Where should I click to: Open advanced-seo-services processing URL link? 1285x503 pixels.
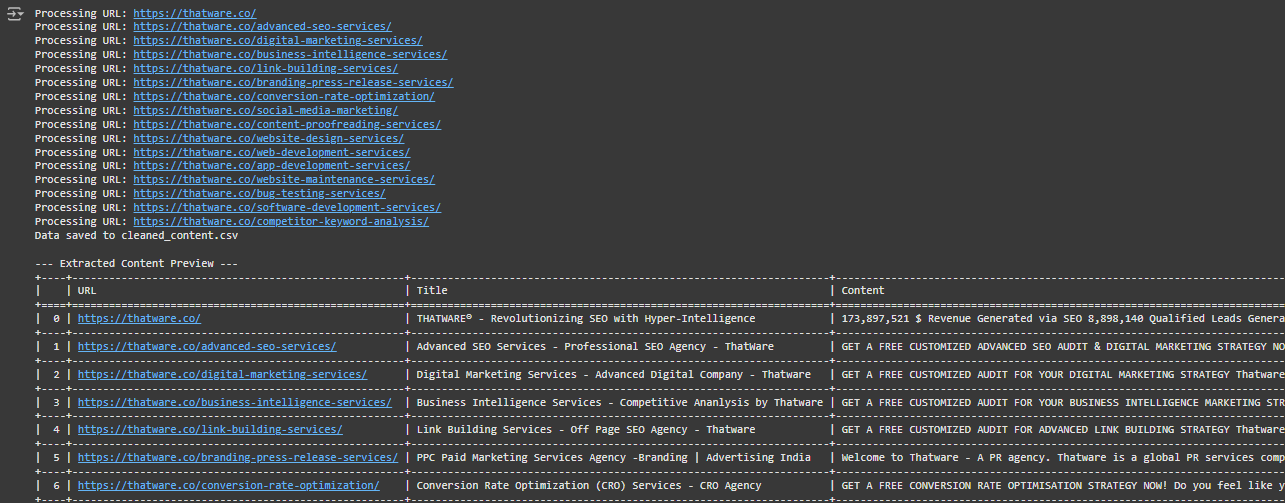(x=262, y=27)
